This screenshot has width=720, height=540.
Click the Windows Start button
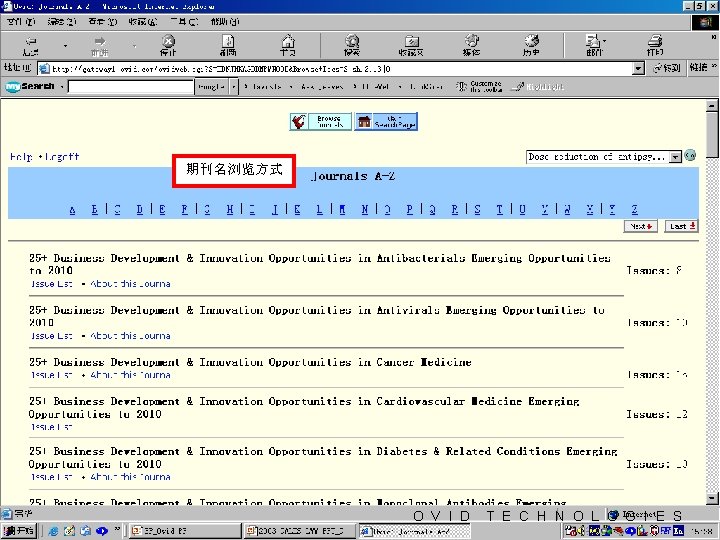pyautogui.click(x=19, y=531)
